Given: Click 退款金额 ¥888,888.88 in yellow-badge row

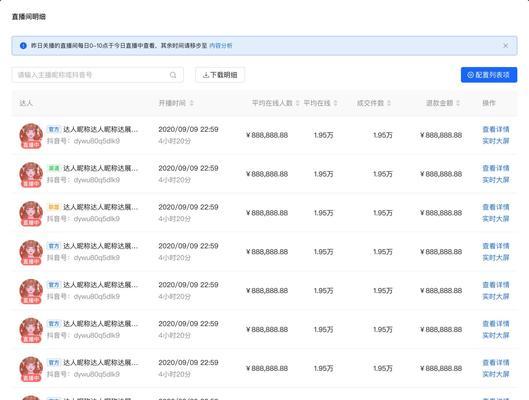Looking at the screenshot, I should pyautogui.click(x=441, y=213).
